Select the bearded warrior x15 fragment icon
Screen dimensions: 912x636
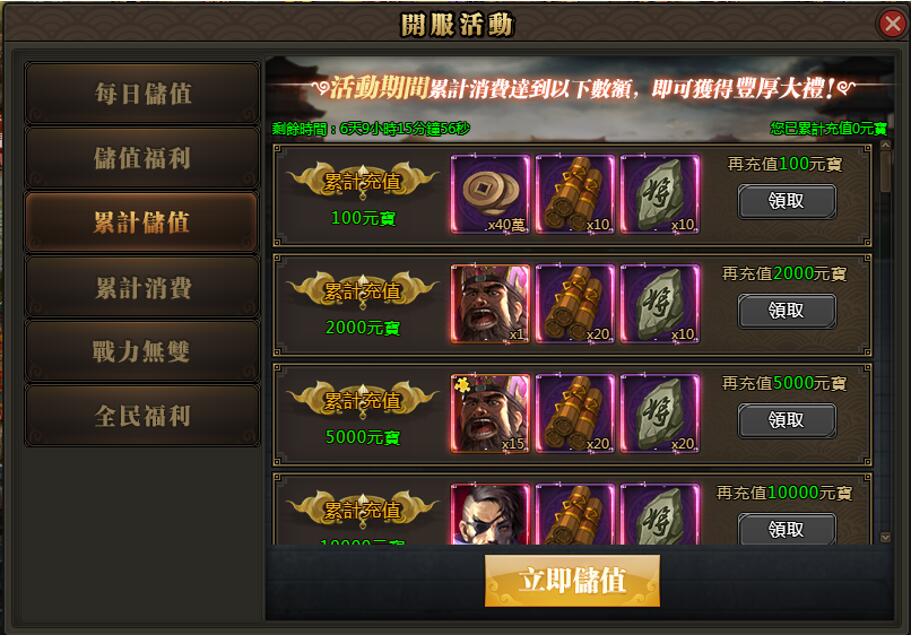point(490,413)
